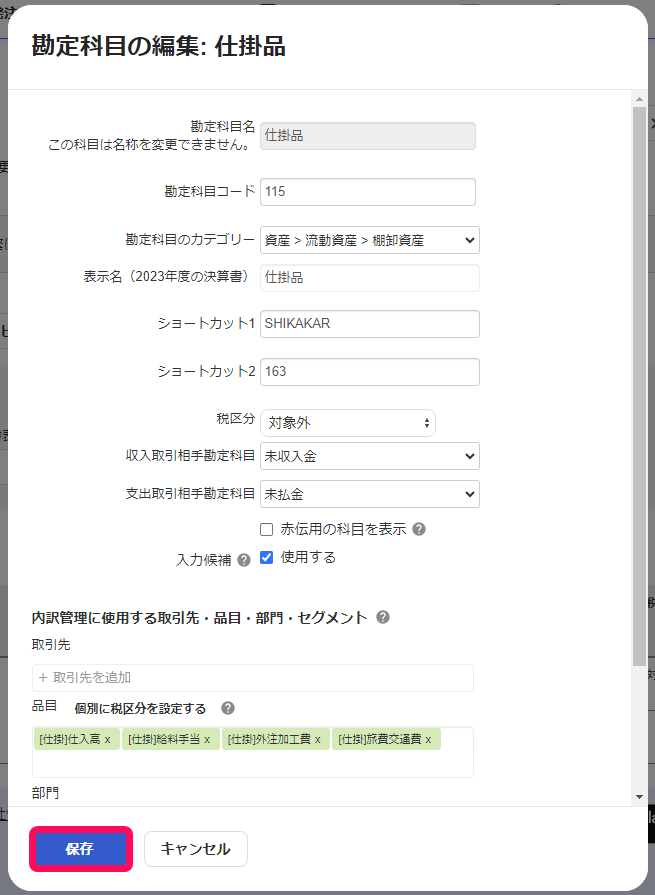Click the 取引先を追加 field
Screen dimensions: 655x895
click(253, 678)
